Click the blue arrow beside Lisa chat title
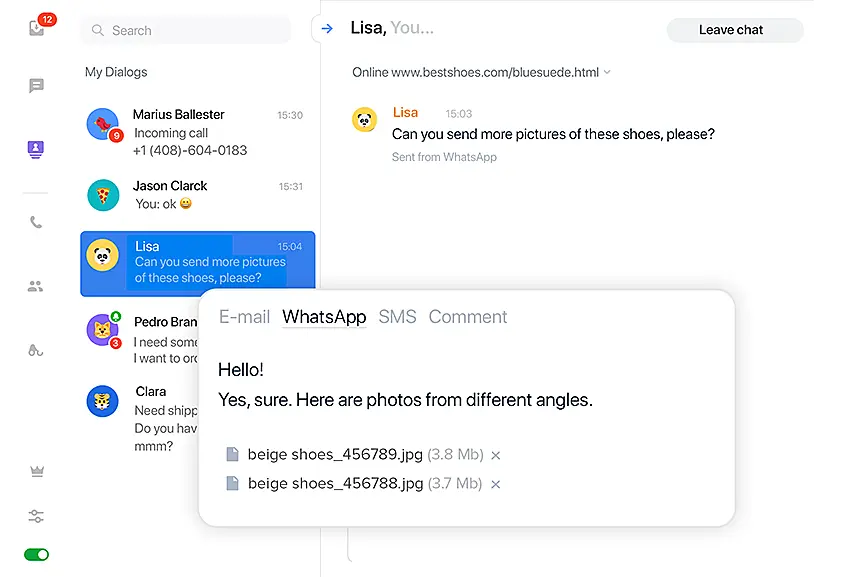Image resolution: width=856 pixels, height=577 pixels. pyautogui.click(x=326, y=28)
